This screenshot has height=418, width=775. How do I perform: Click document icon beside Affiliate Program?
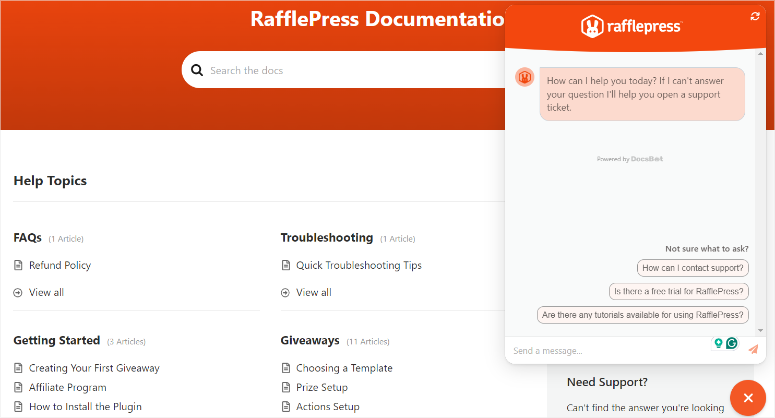point(18,387)
